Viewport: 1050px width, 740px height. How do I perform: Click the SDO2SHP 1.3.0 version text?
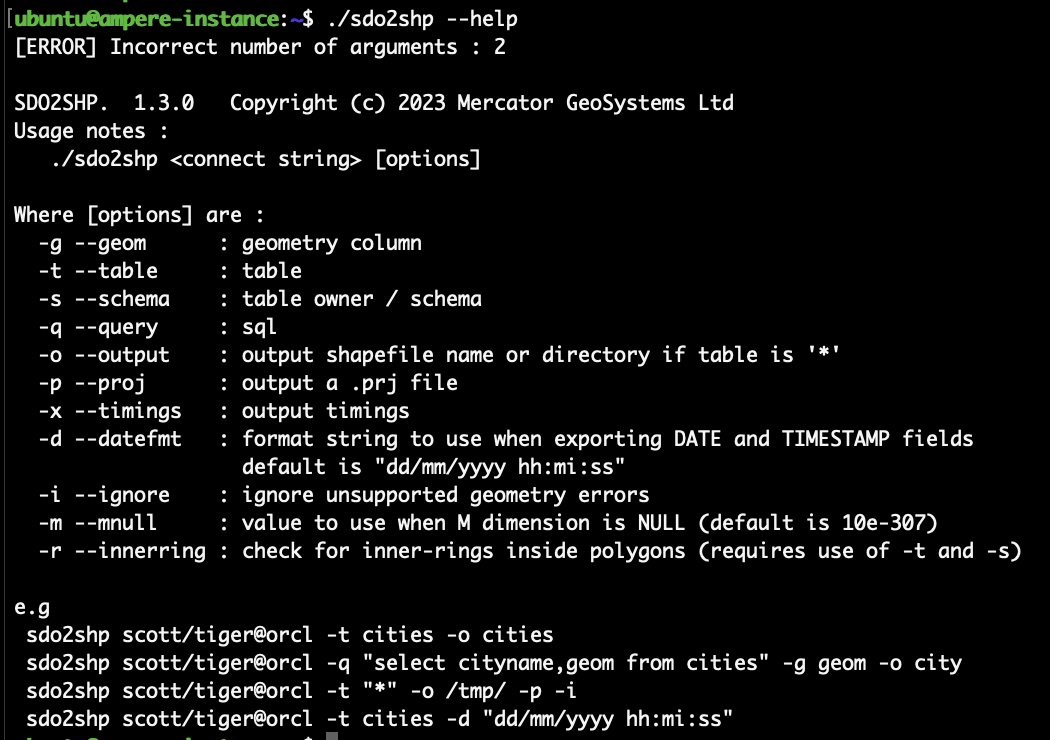[104, 102]
